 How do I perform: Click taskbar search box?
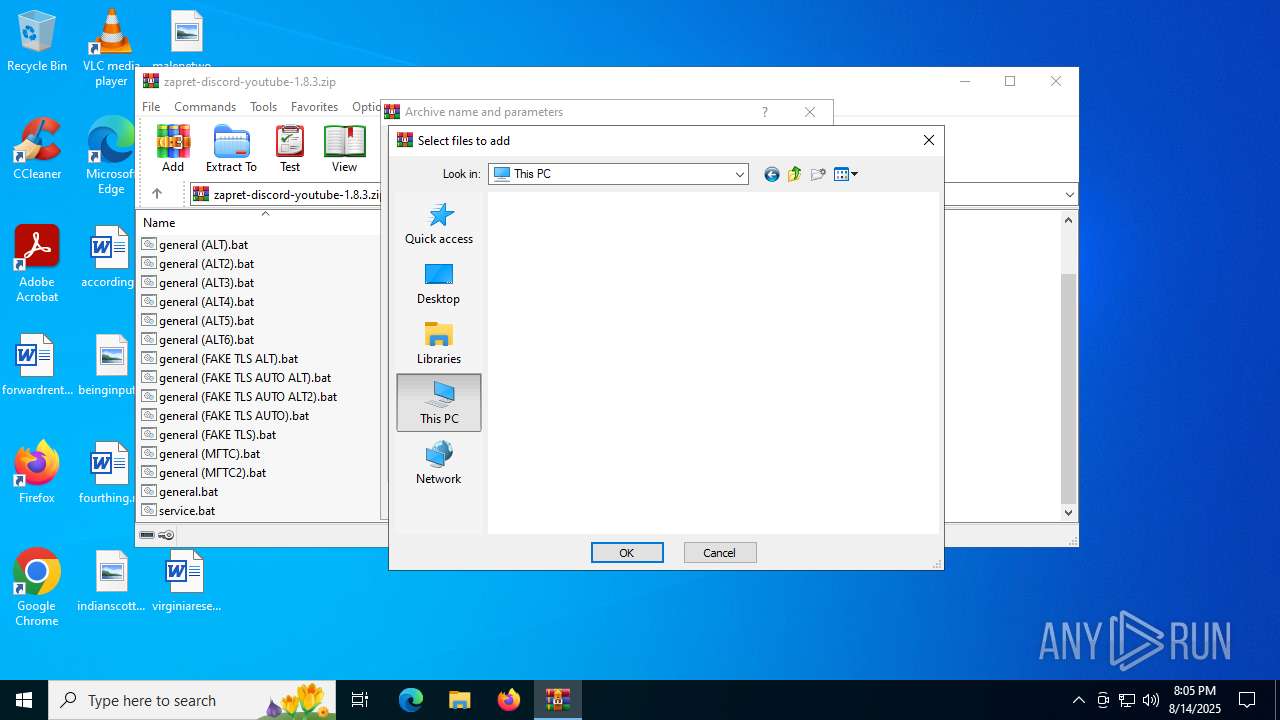click(192, 700)
